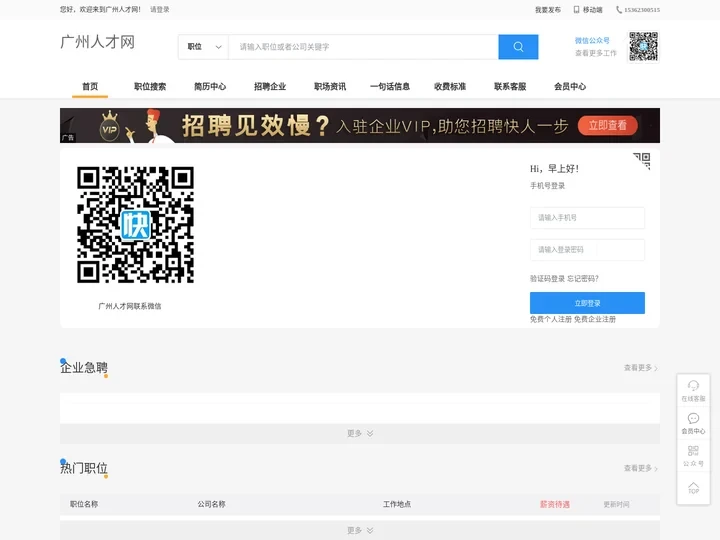Open the 职位搜索 menu item
720x540 pixels.
[x=150, y=86]
